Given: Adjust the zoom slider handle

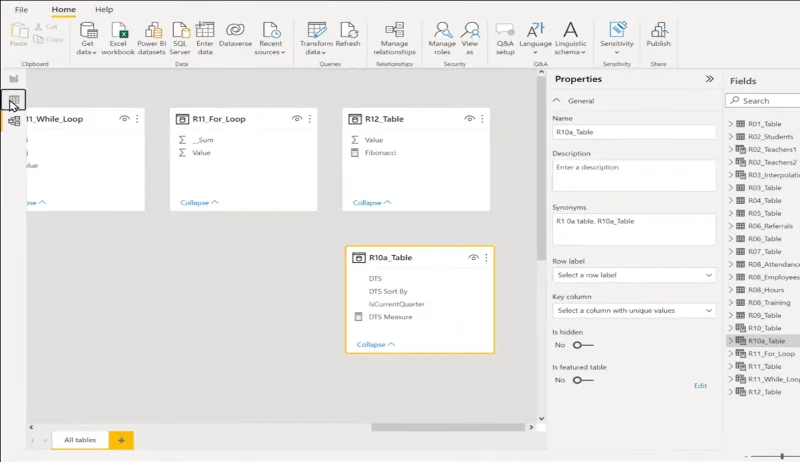Looking at the screenshot, I should pos(782,456).
